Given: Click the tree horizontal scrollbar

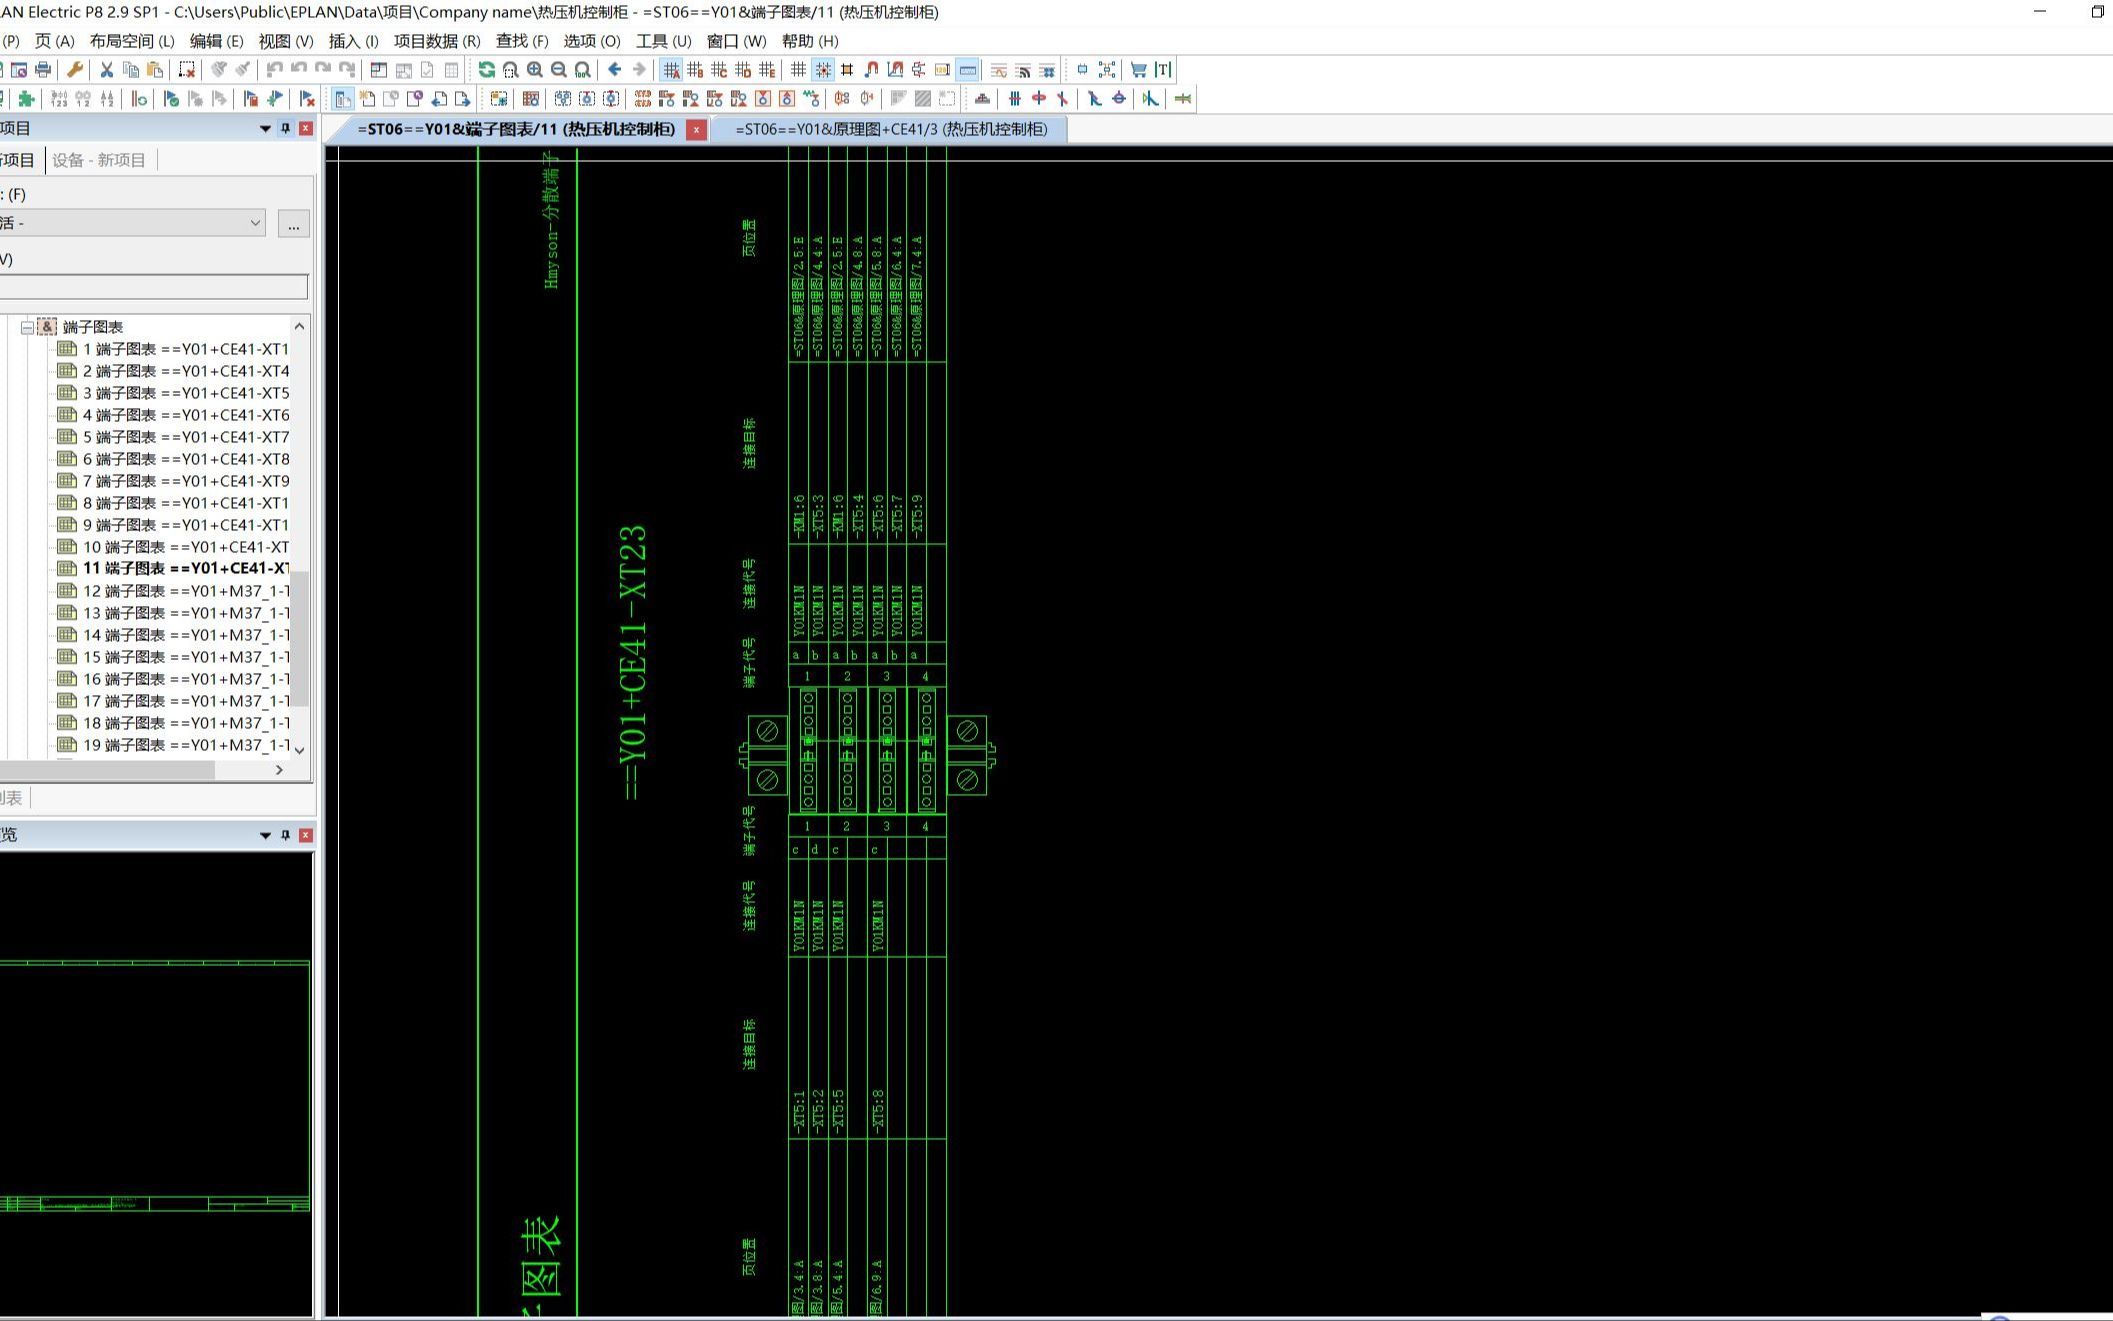Looking at the screenshot, I should 107,770.
